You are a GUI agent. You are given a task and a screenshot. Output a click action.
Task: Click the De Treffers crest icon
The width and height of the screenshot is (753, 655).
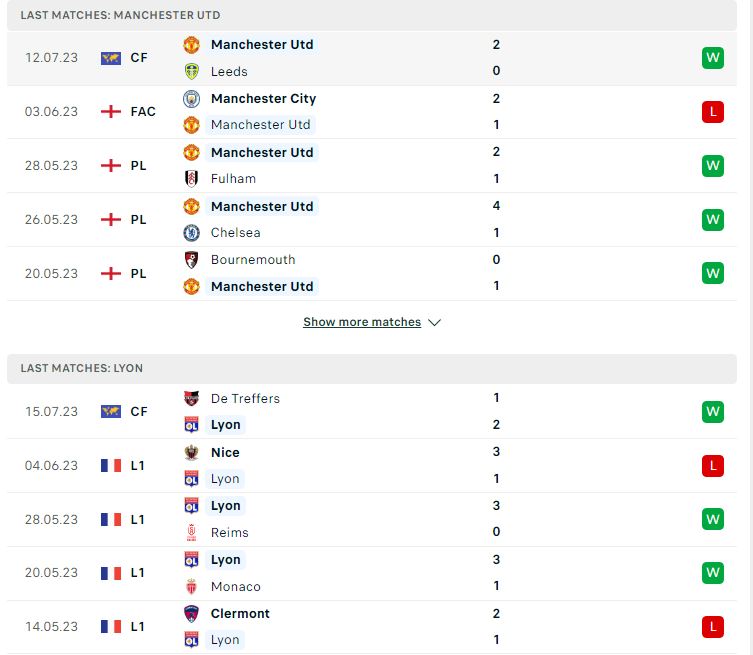(x=191, y=398)
